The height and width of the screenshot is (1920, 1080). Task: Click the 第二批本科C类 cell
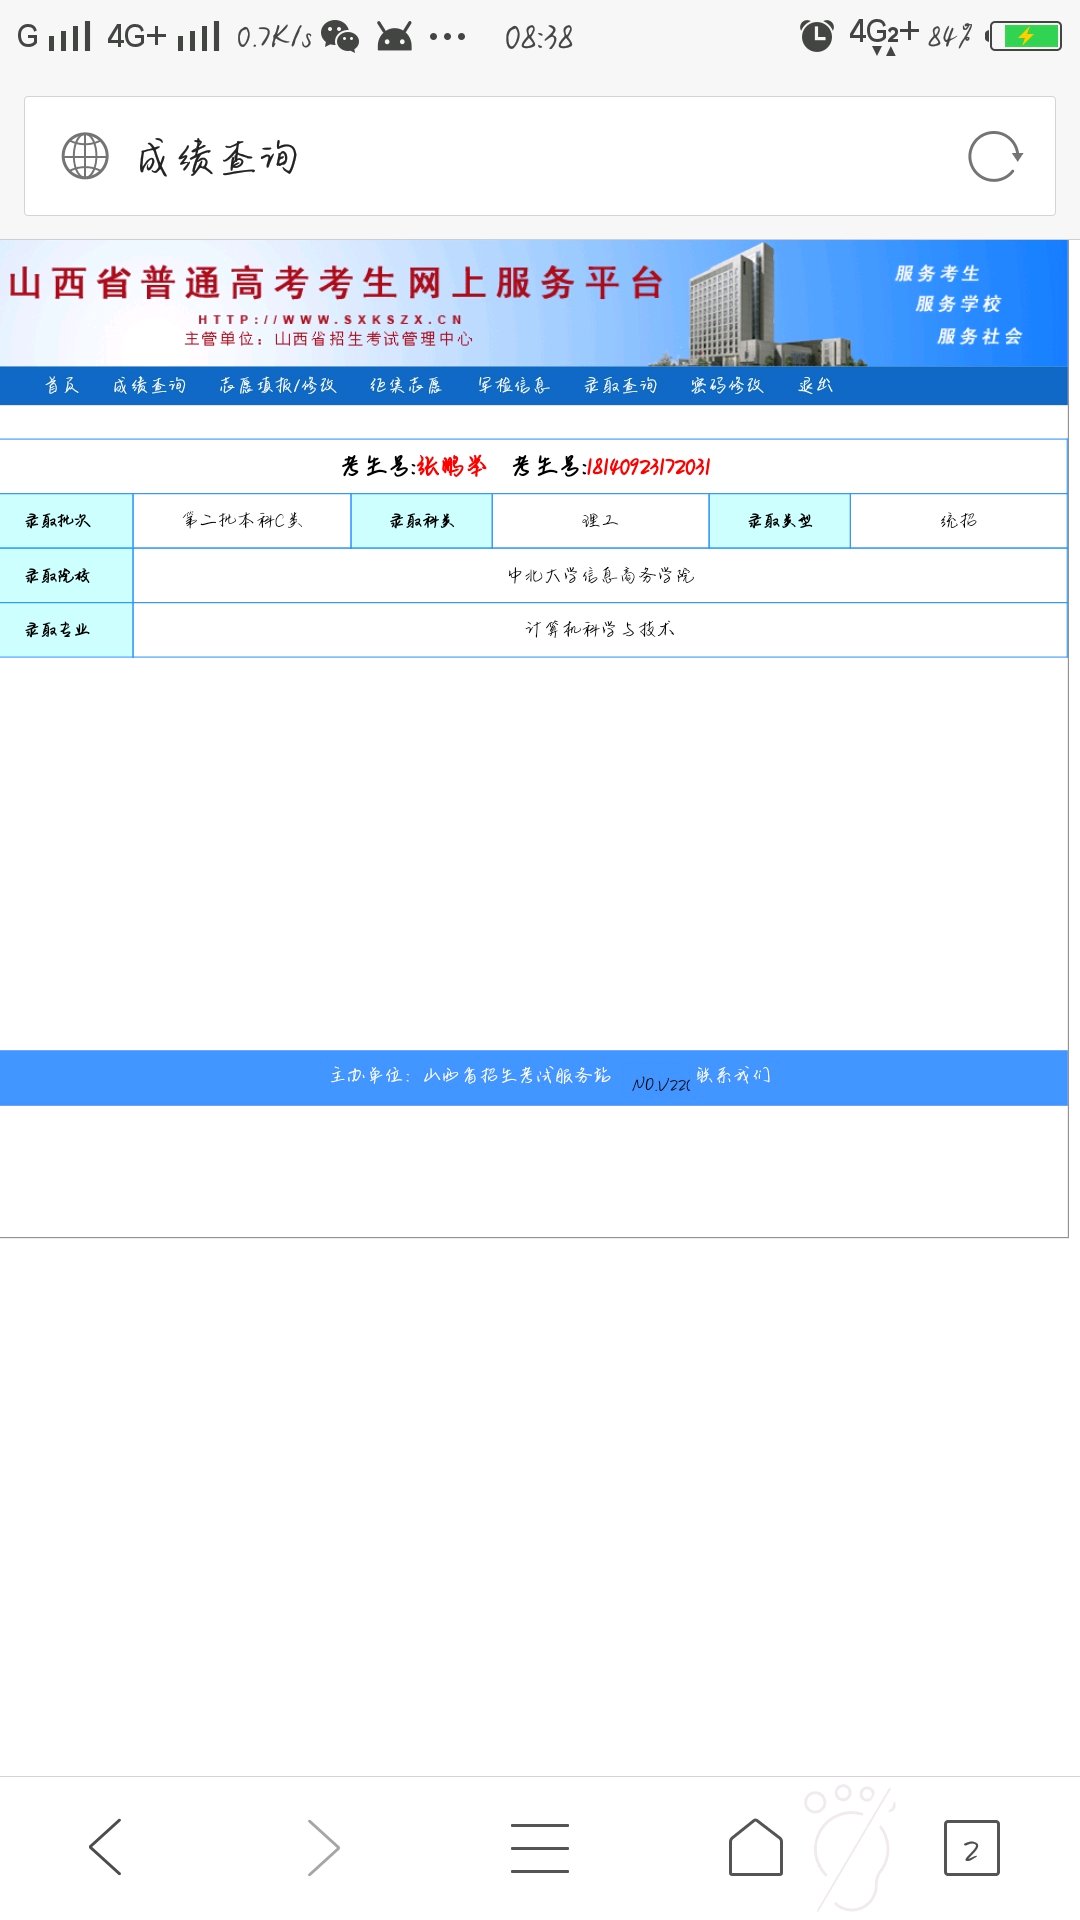242,520
